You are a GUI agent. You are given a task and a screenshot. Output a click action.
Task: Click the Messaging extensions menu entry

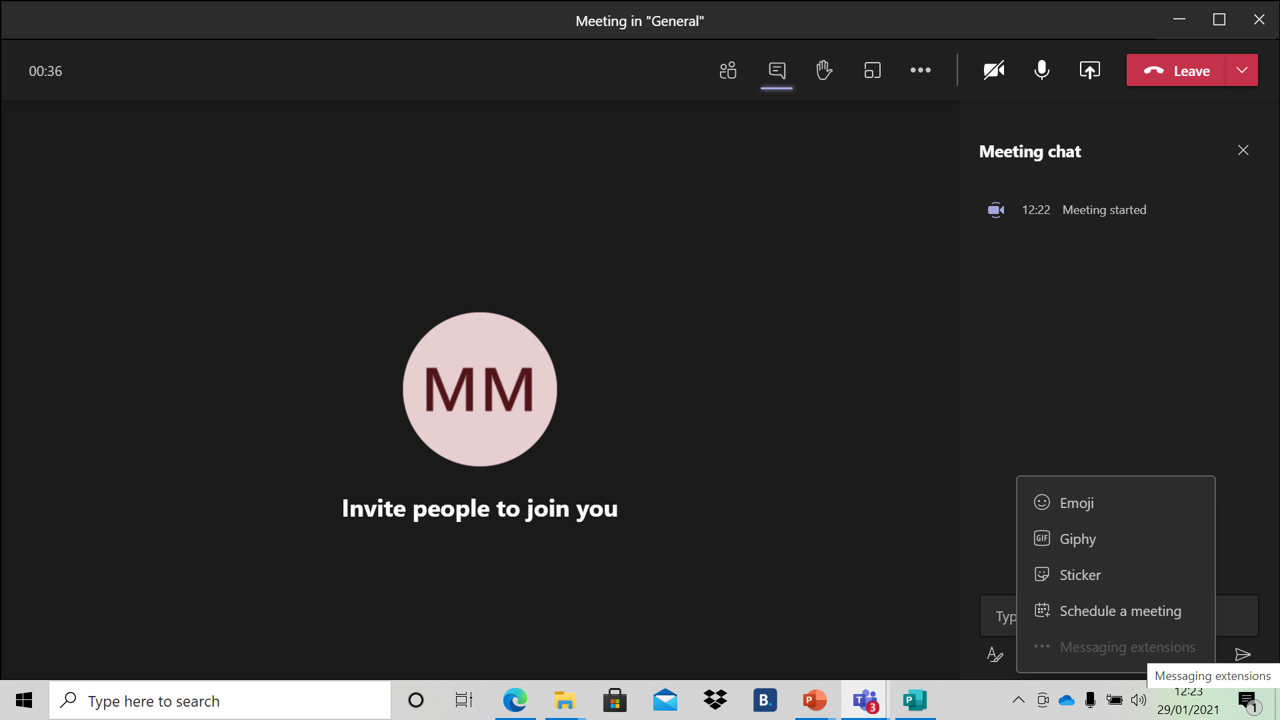[1116, 647]
